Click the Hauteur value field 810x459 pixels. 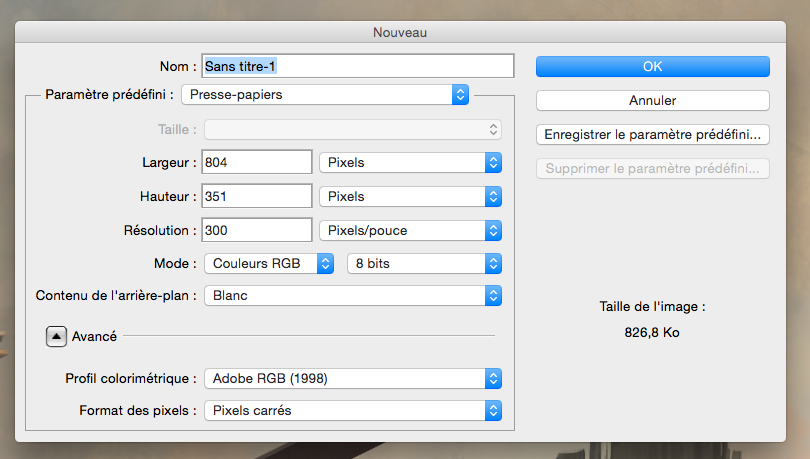tap(257, 196)
